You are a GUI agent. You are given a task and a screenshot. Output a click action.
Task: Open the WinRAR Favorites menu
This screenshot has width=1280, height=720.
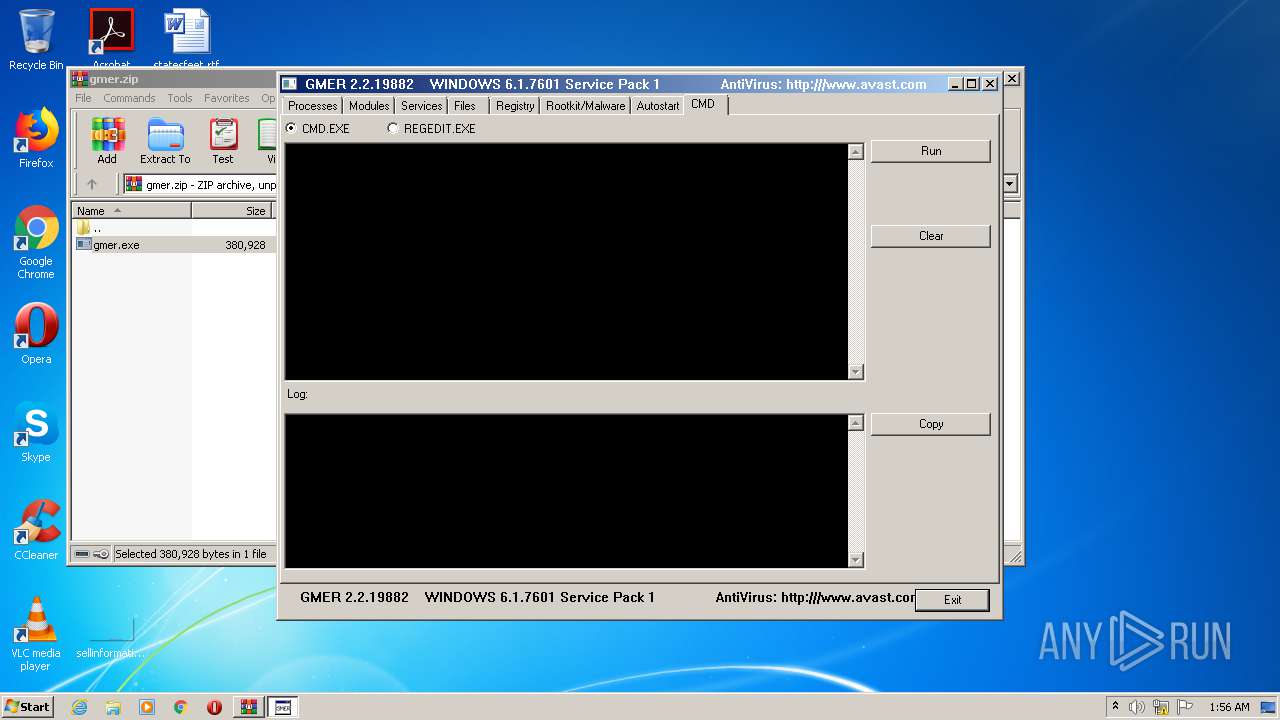(227, 98)
